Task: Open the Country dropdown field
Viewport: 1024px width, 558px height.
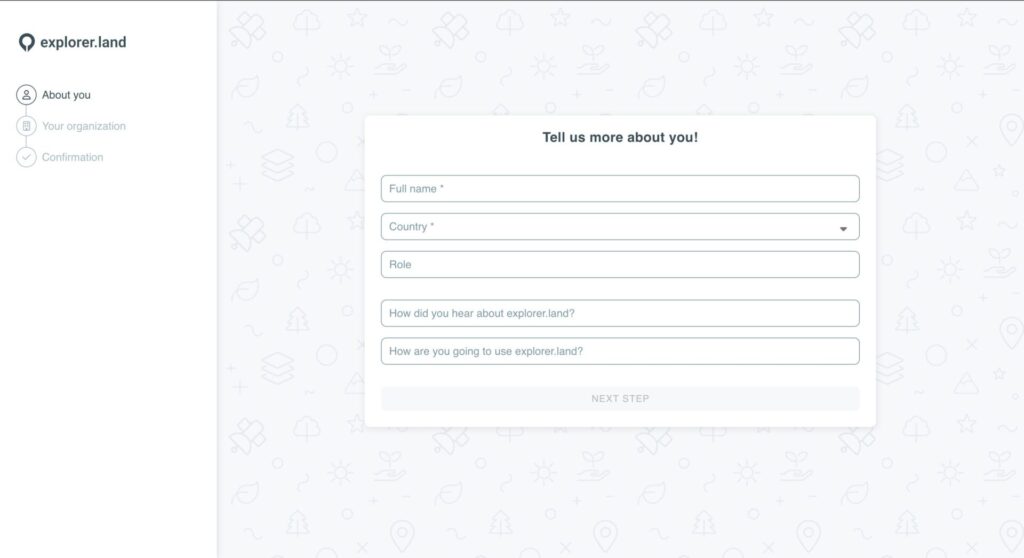Action: 600,227
